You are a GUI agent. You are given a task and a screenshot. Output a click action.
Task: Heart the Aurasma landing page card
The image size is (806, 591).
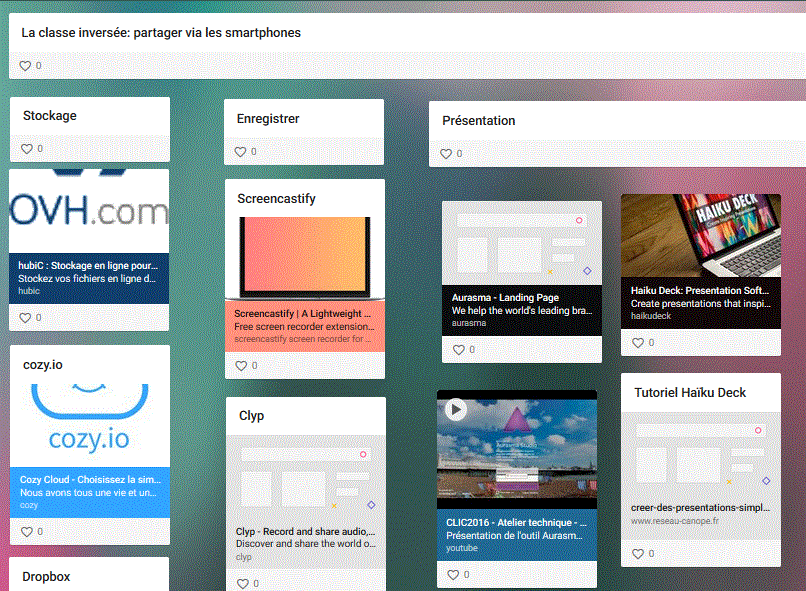tap(459, 350)
